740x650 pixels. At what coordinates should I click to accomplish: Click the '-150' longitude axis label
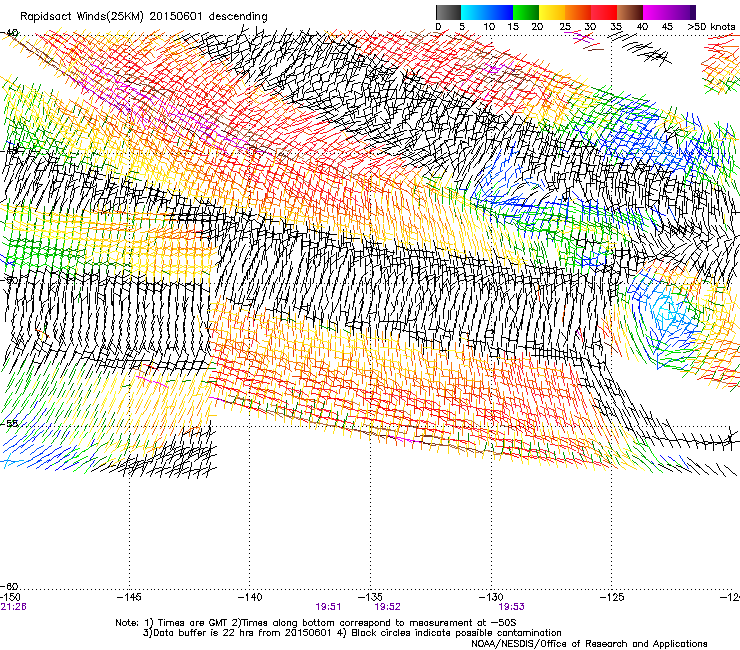pyautogui.click(x=10, y=597)
